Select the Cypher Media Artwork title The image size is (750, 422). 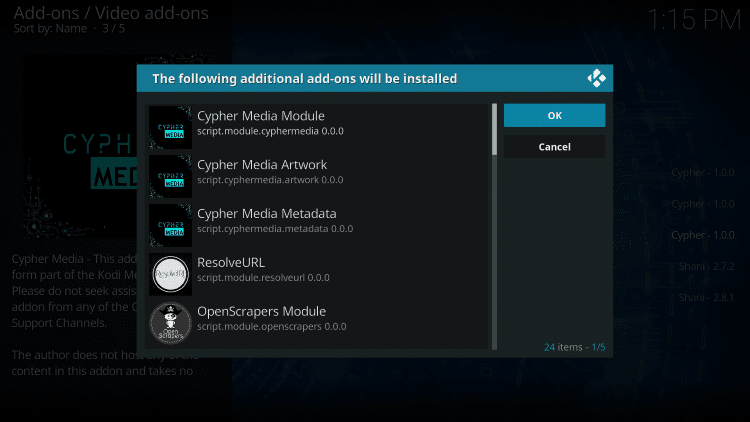click(262, 165)
